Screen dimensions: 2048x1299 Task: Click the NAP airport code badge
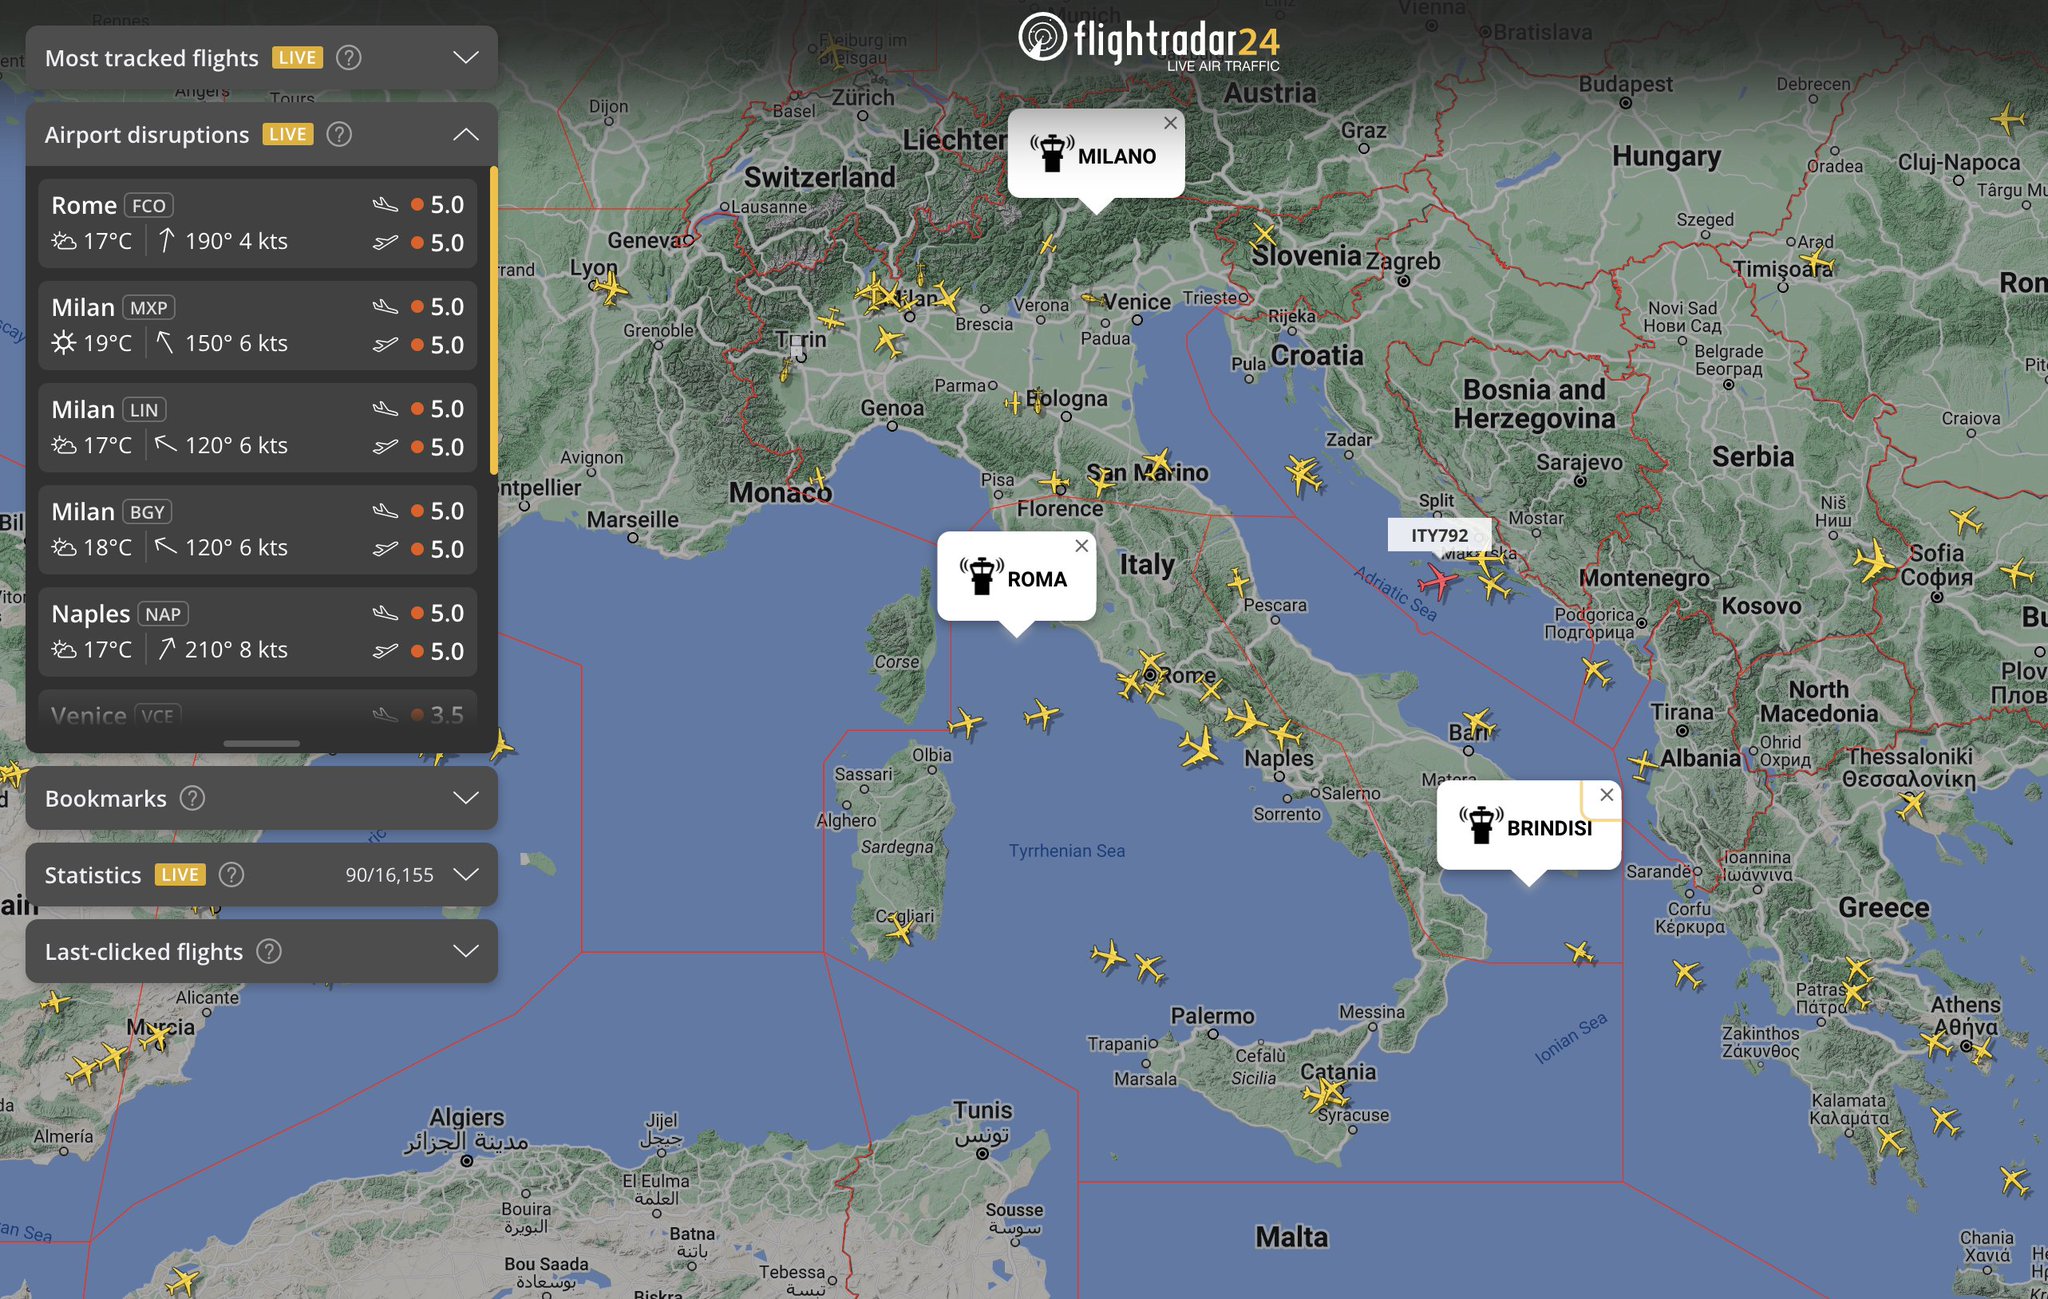[163, 613]
